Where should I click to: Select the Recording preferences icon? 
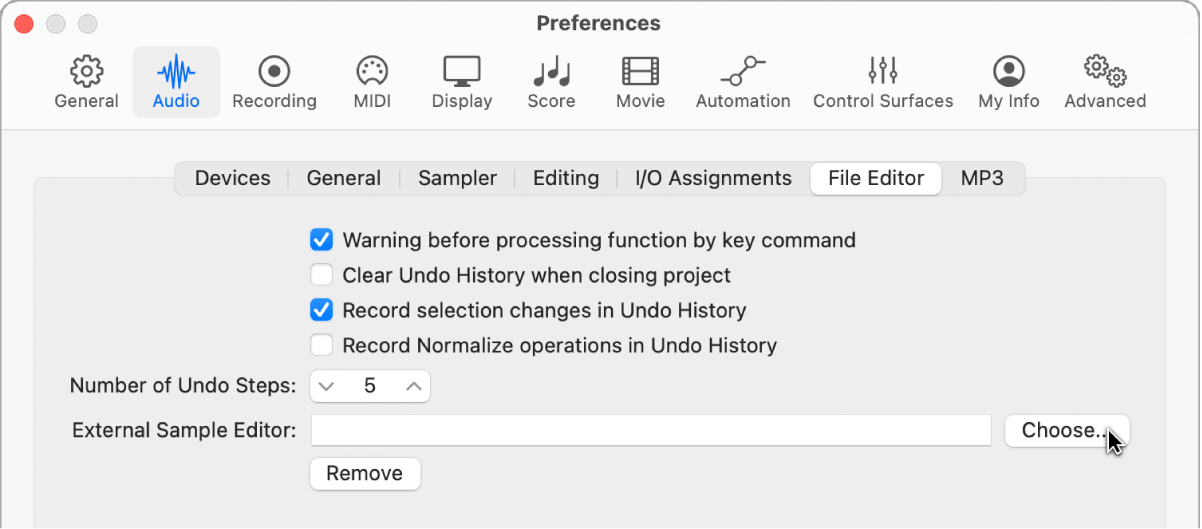pyautogui.click(x=274, y=72)
